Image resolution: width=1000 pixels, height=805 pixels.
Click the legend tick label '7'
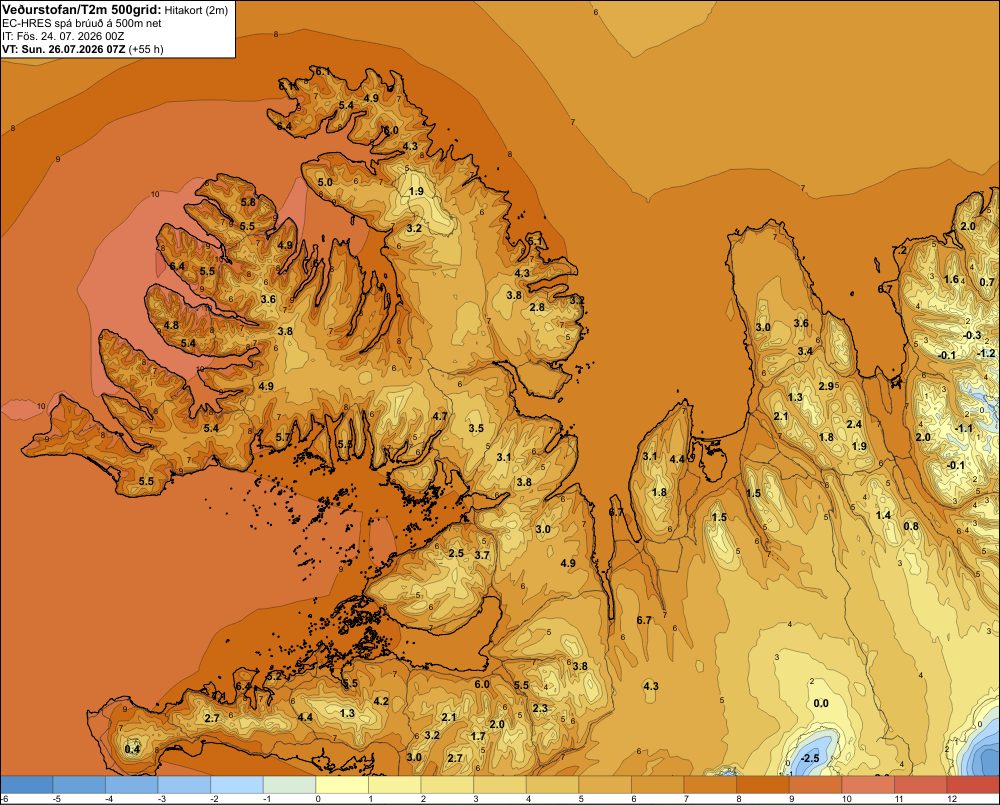pyautogui.click(x=688, y=799)
